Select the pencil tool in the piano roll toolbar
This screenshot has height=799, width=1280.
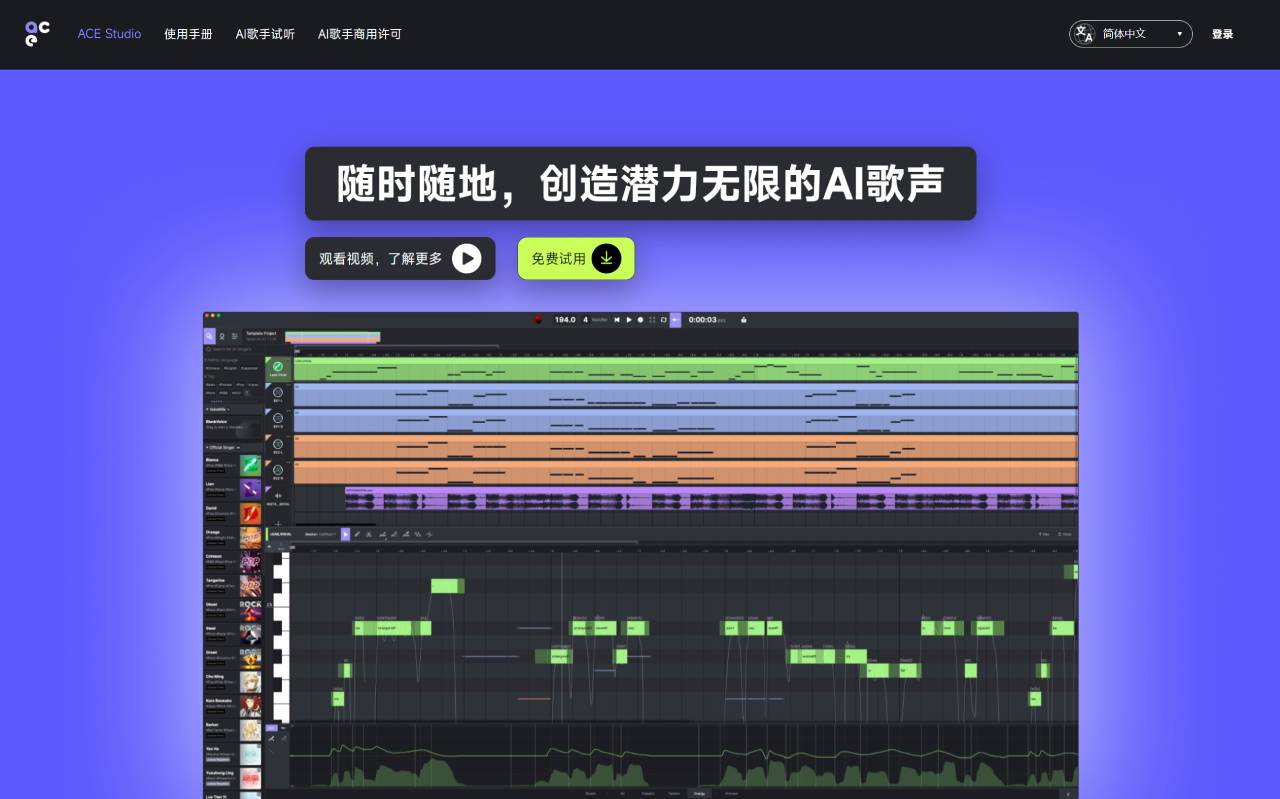[357, 534]
